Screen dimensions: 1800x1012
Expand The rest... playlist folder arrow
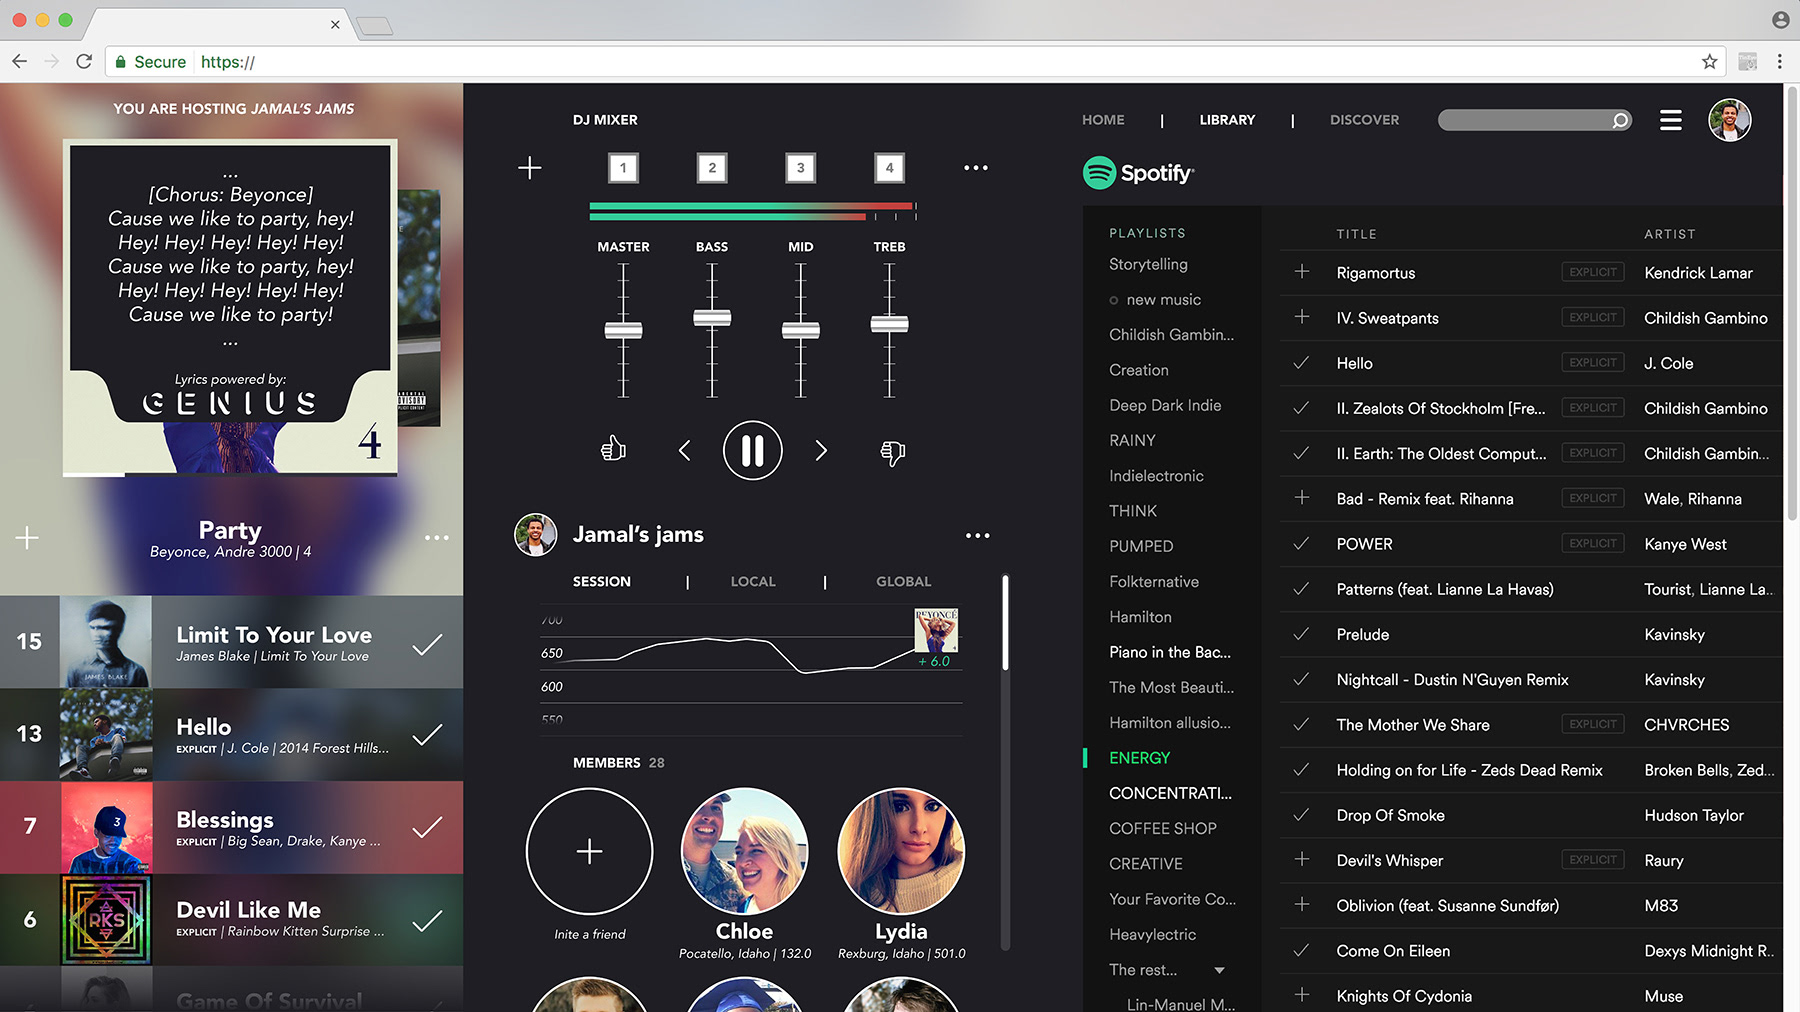[x=1219, y=970]
